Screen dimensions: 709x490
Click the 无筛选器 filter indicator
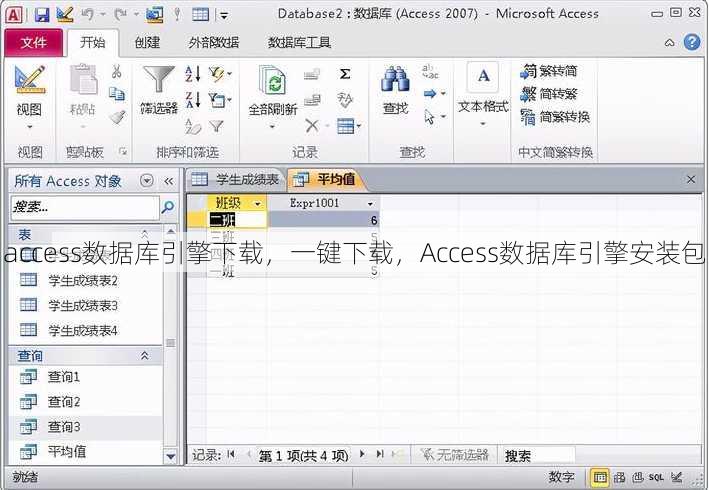(454, 455)
